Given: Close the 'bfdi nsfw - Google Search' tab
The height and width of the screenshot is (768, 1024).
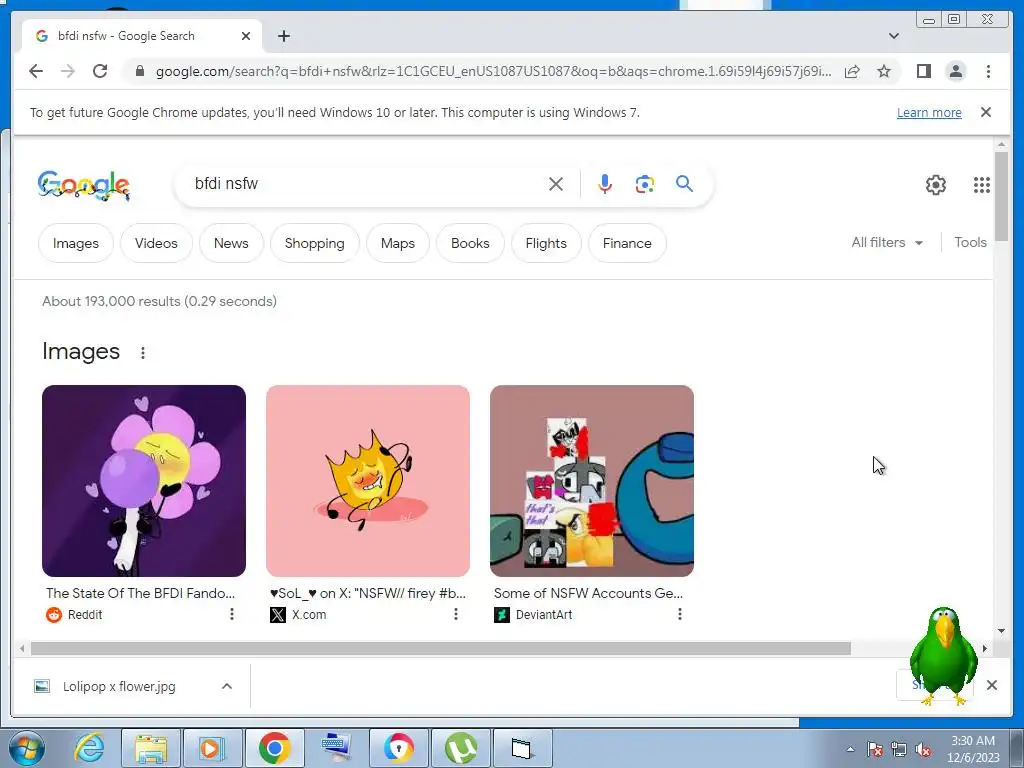Looking at the screenshot, I should click(x=246, y=36).
